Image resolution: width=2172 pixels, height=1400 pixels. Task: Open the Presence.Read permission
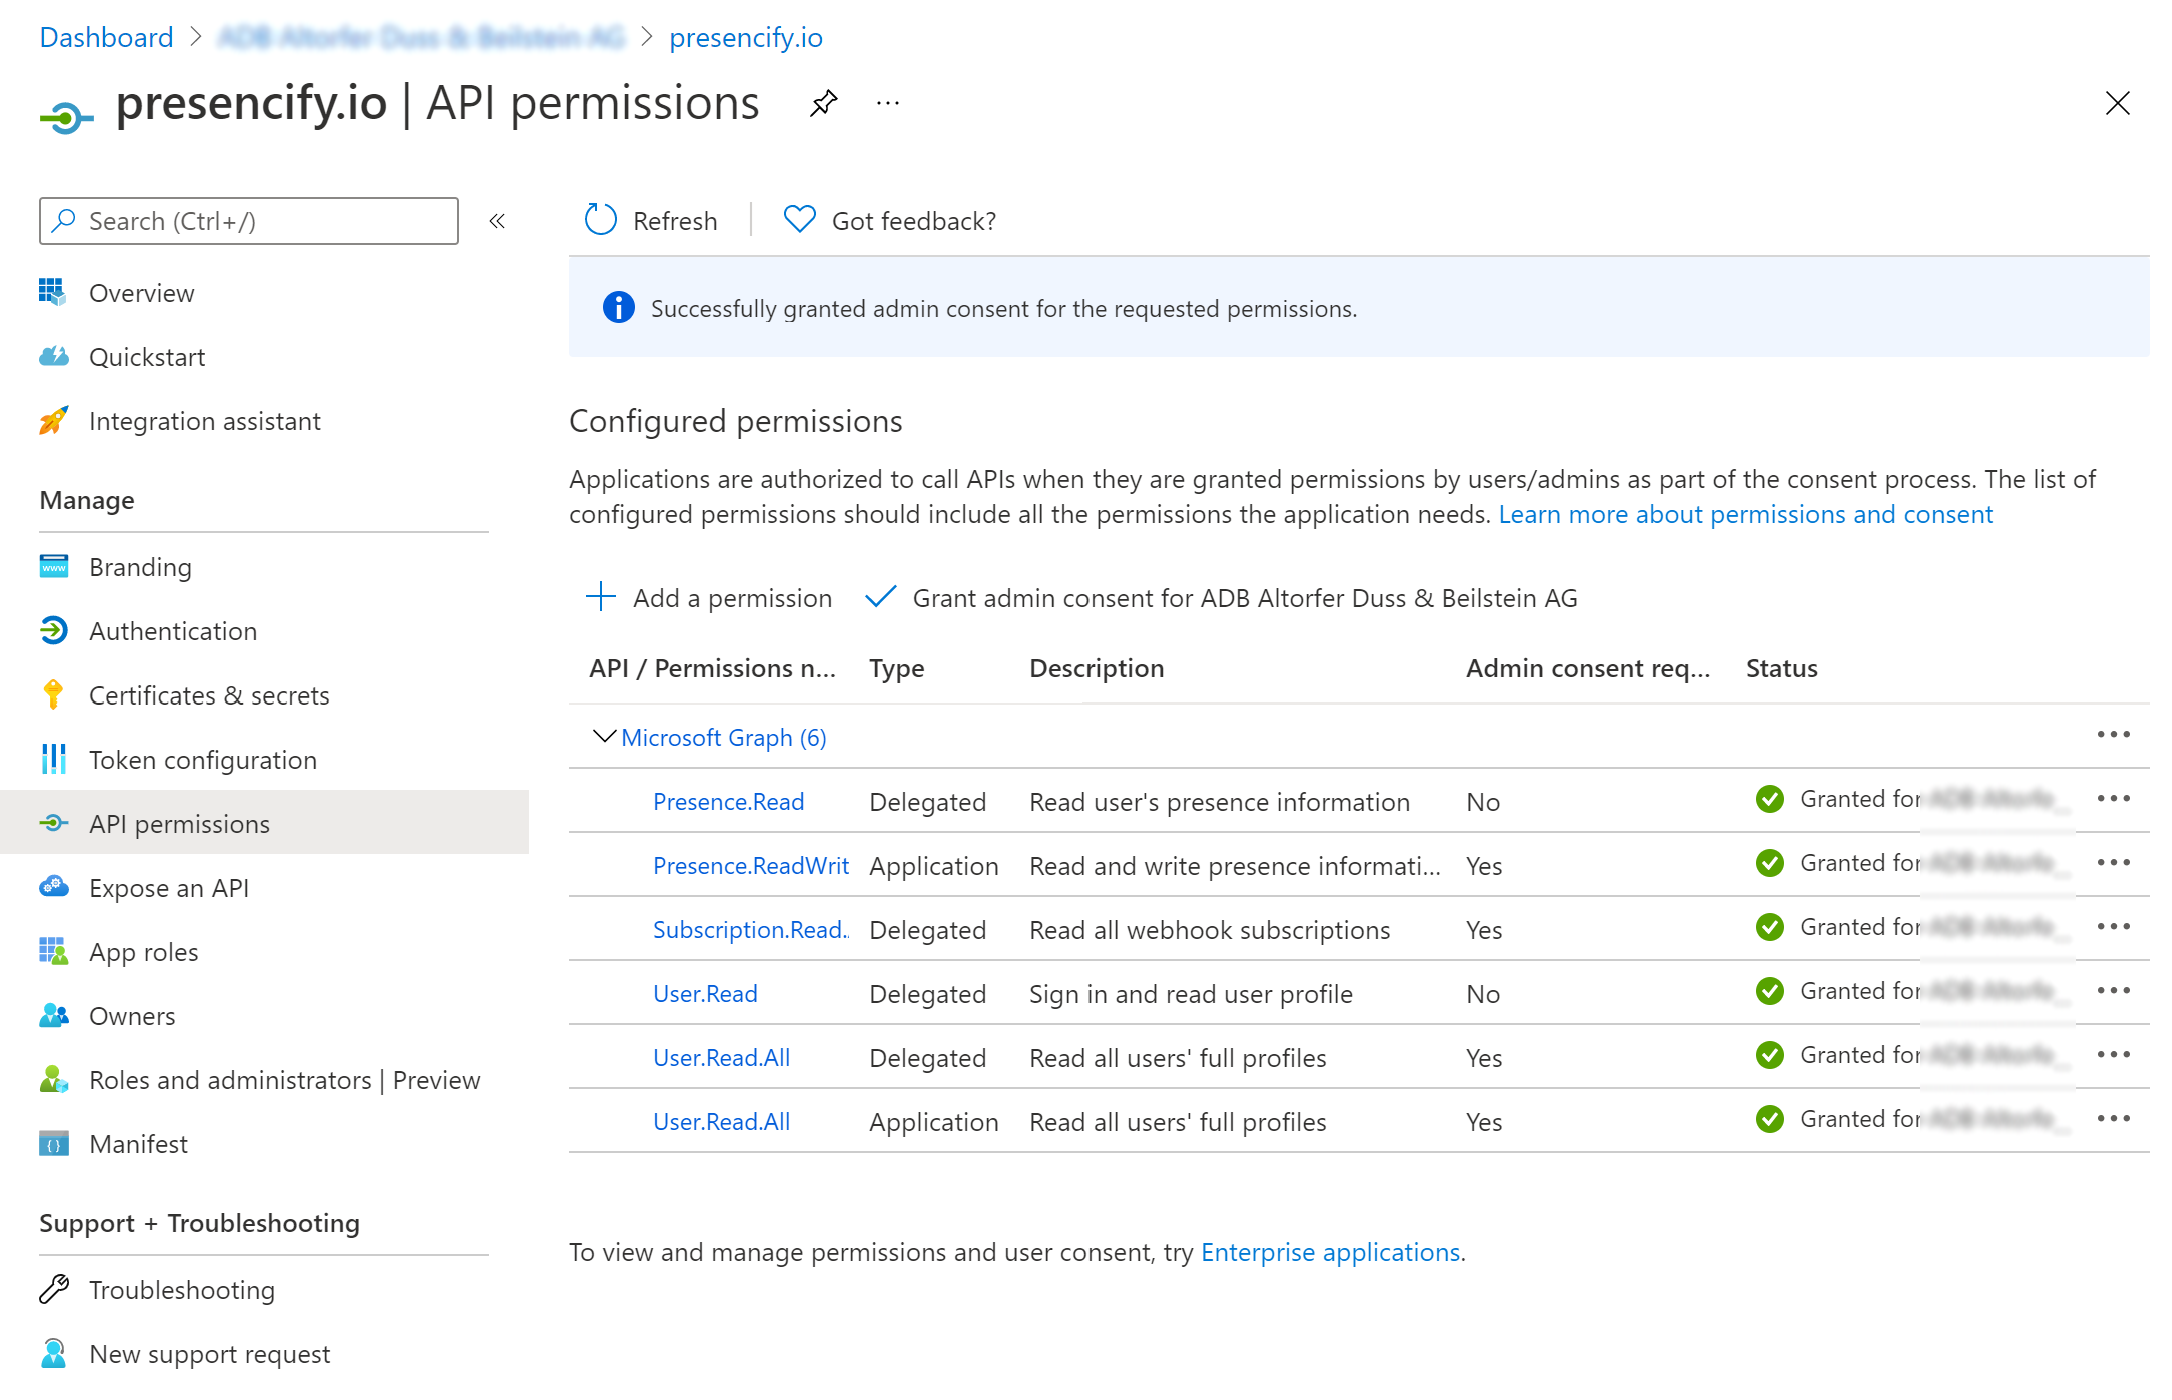click(x=728, y=802)
